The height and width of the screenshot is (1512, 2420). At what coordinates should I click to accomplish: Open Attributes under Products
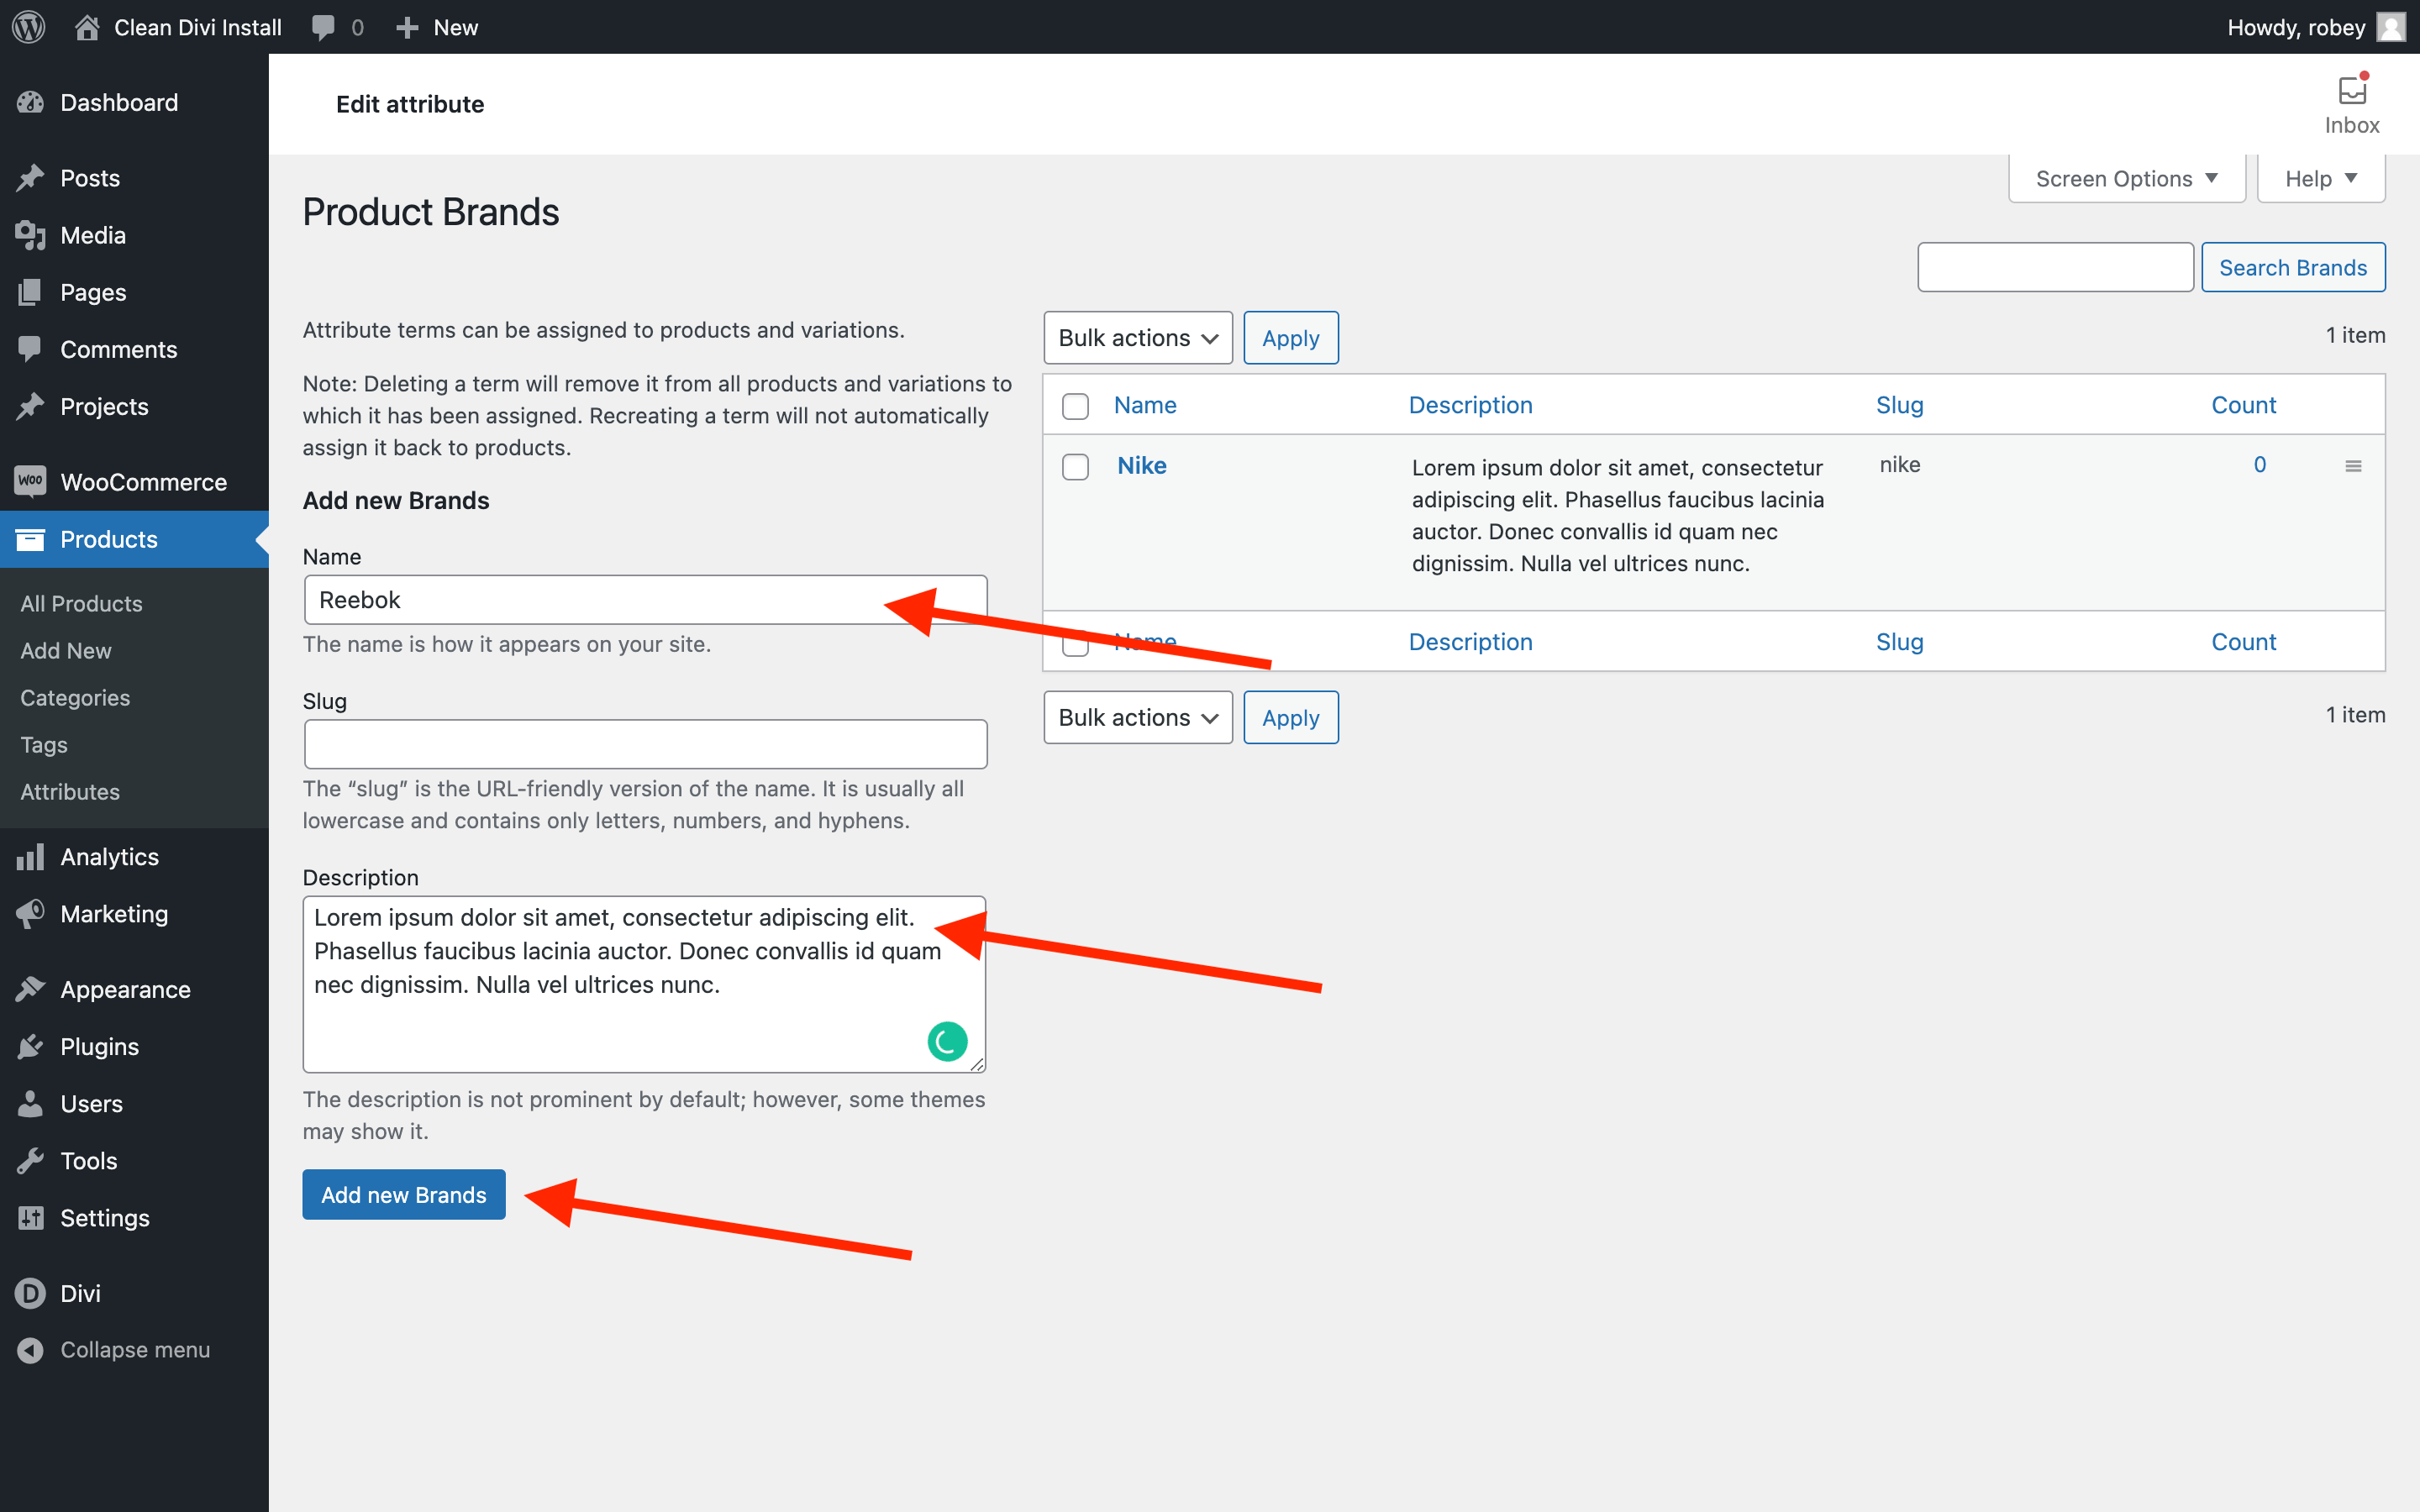(x=70, y=791)
